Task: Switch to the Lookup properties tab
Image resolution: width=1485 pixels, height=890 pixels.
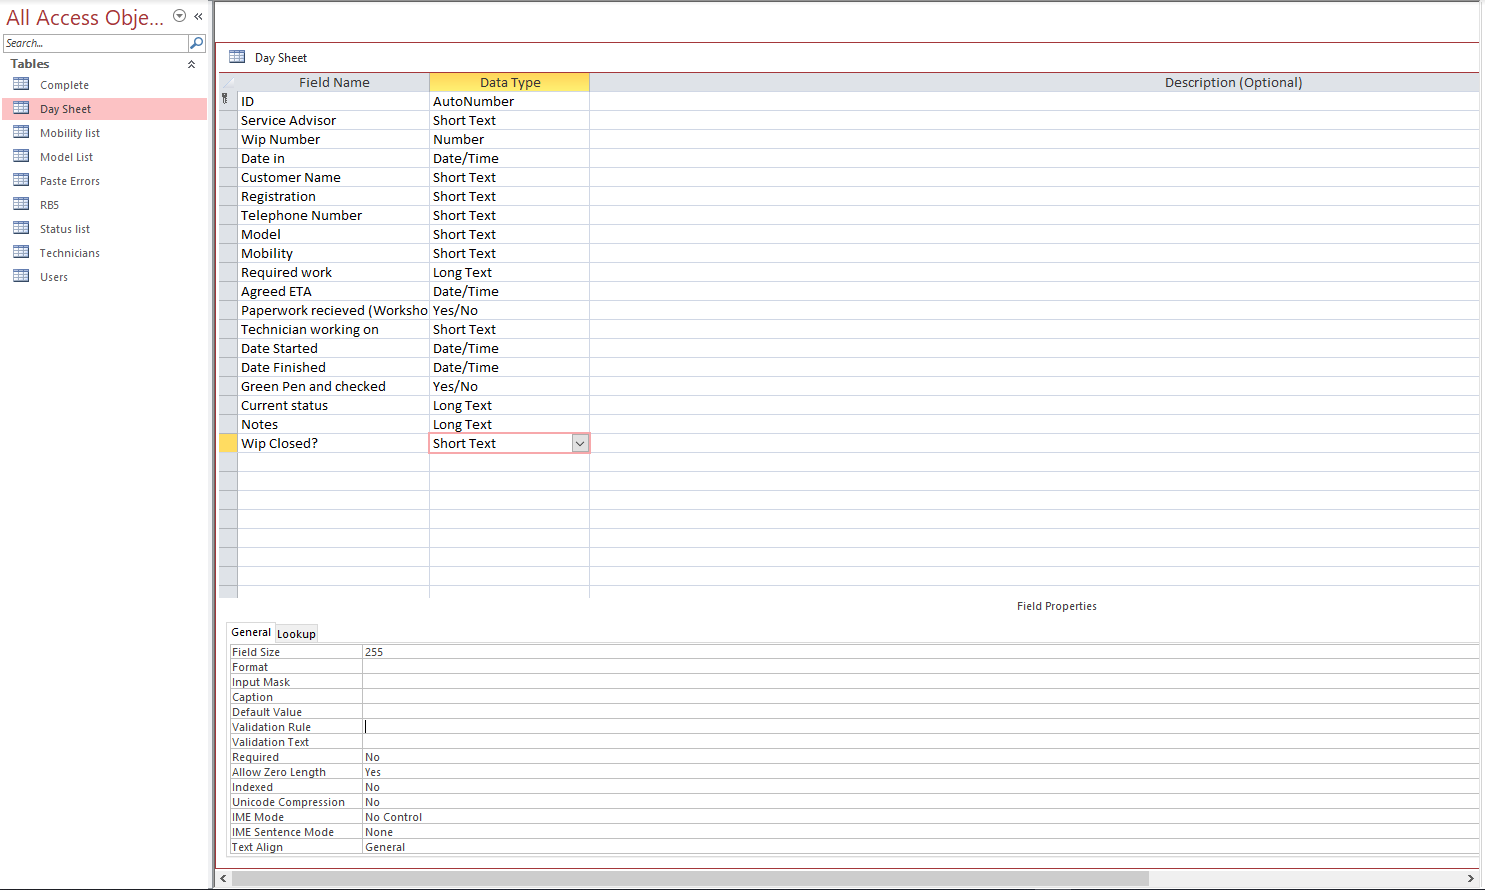Action: pos(296,633)
